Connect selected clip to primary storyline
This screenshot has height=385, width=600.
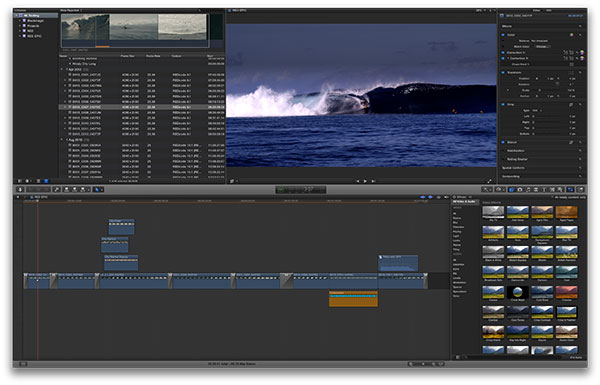tap(66, 189)
